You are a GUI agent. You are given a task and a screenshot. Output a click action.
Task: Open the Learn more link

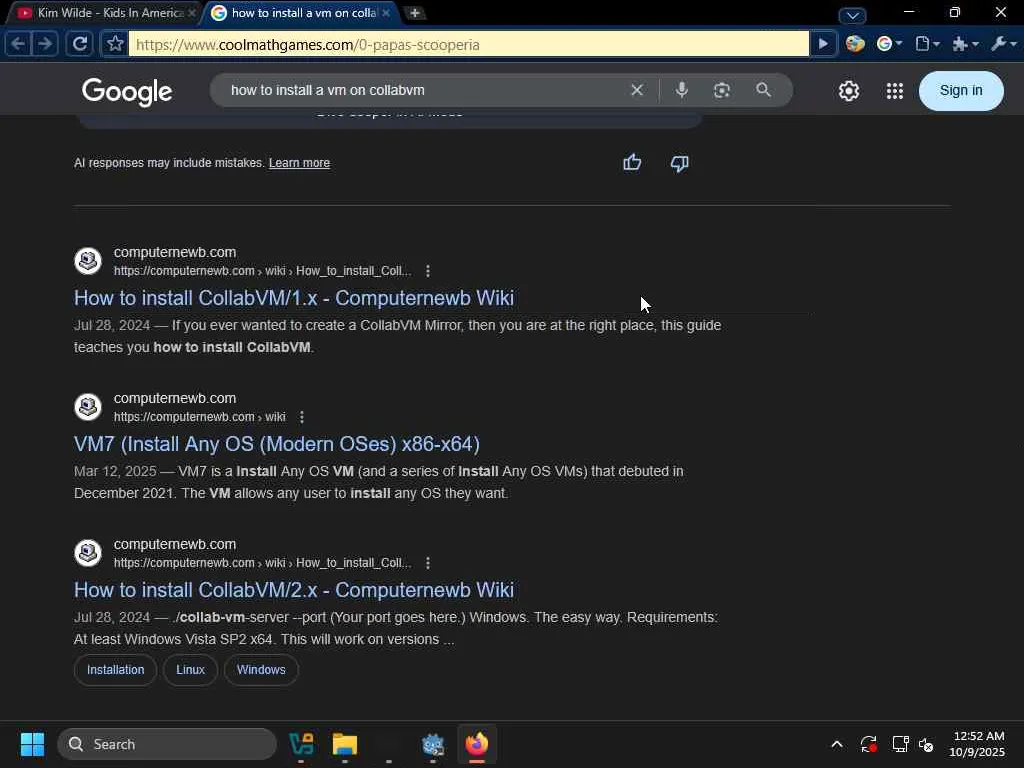[299, 163]
